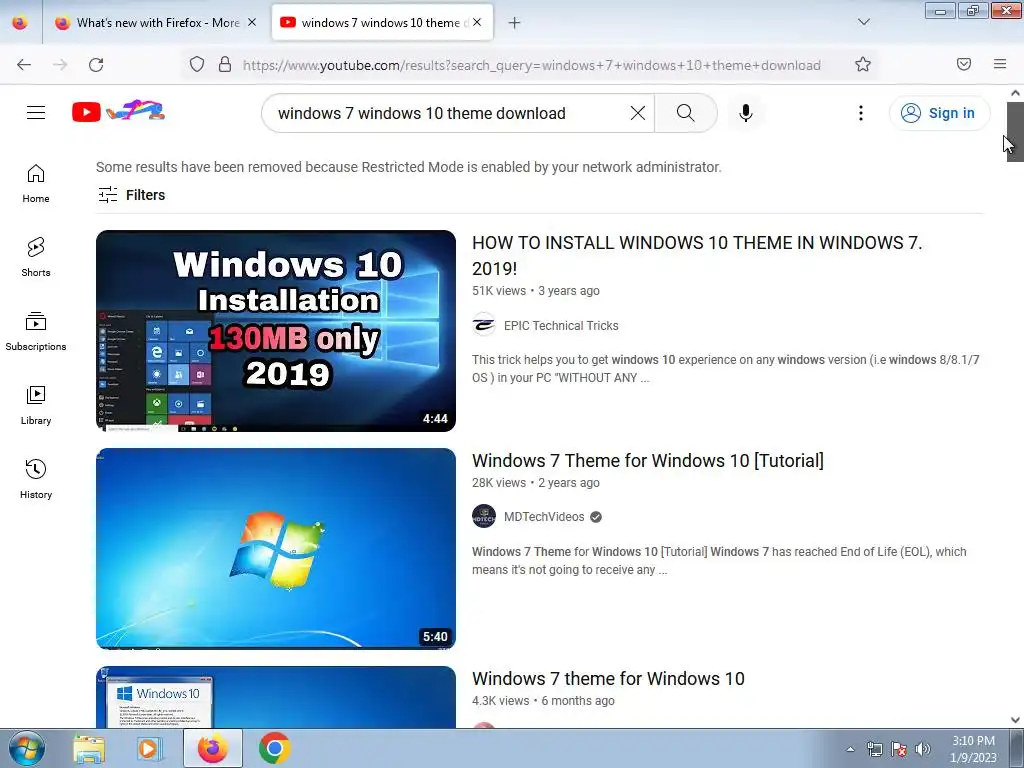
Task: Open History in the sidebar
Action: (x=36, y=479)
